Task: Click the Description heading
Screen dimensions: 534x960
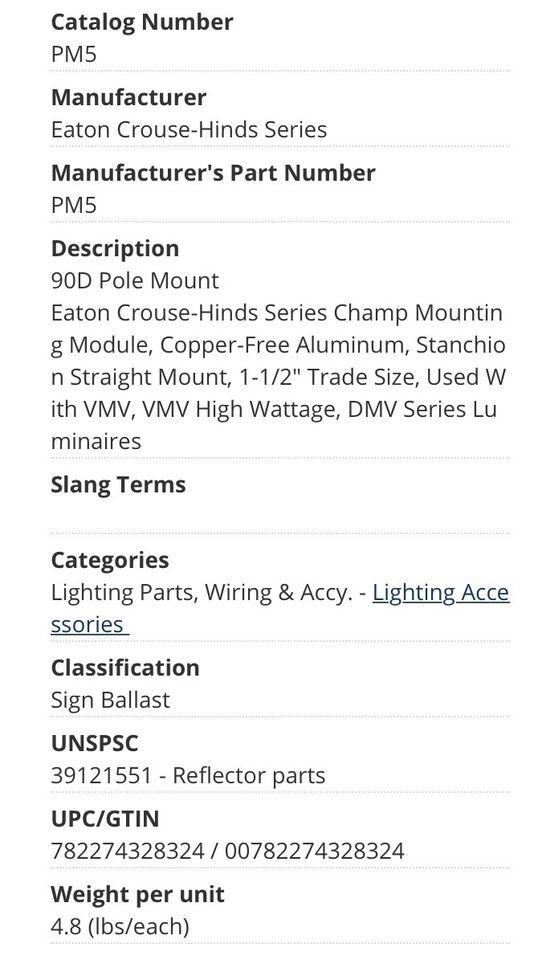Action: 115,249
